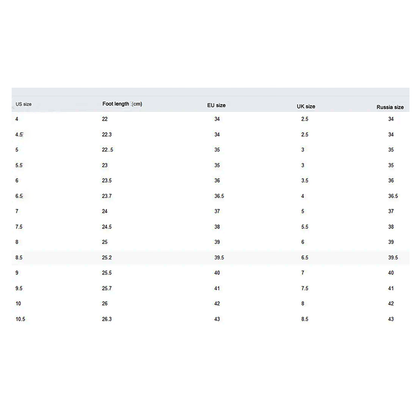Click the 26.3 foot length cell
The width and height of the screenshot is (416, 416).
pyautogui.click(x=107, y=319)
